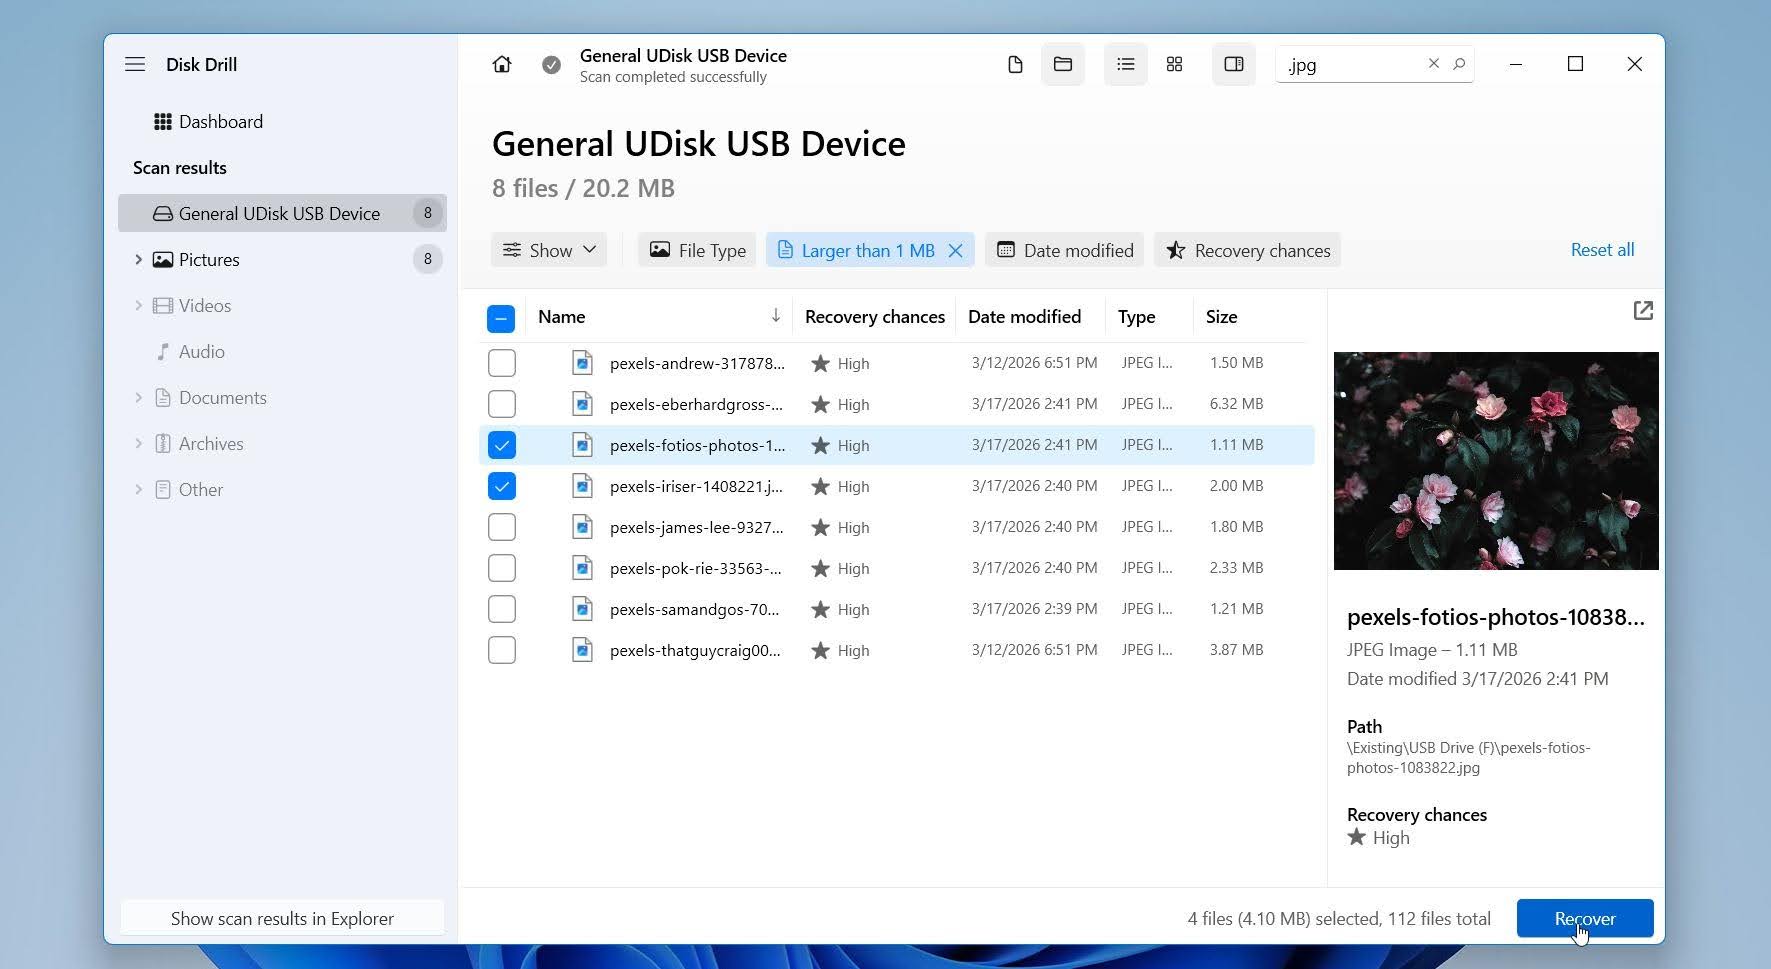Select the grid thumbnails view icon
This screenshot has height=969, width=1771.
tap(1175, 65)
